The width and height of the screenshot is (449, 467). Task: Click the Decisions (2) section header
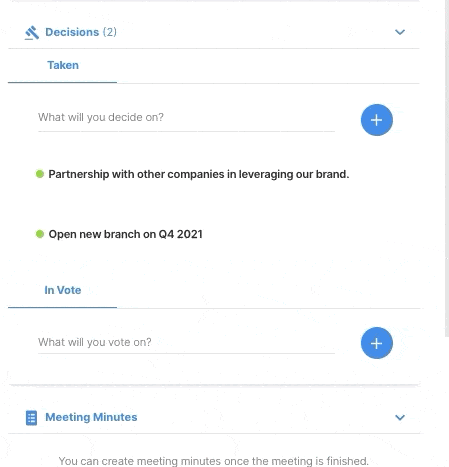(214, 32)
